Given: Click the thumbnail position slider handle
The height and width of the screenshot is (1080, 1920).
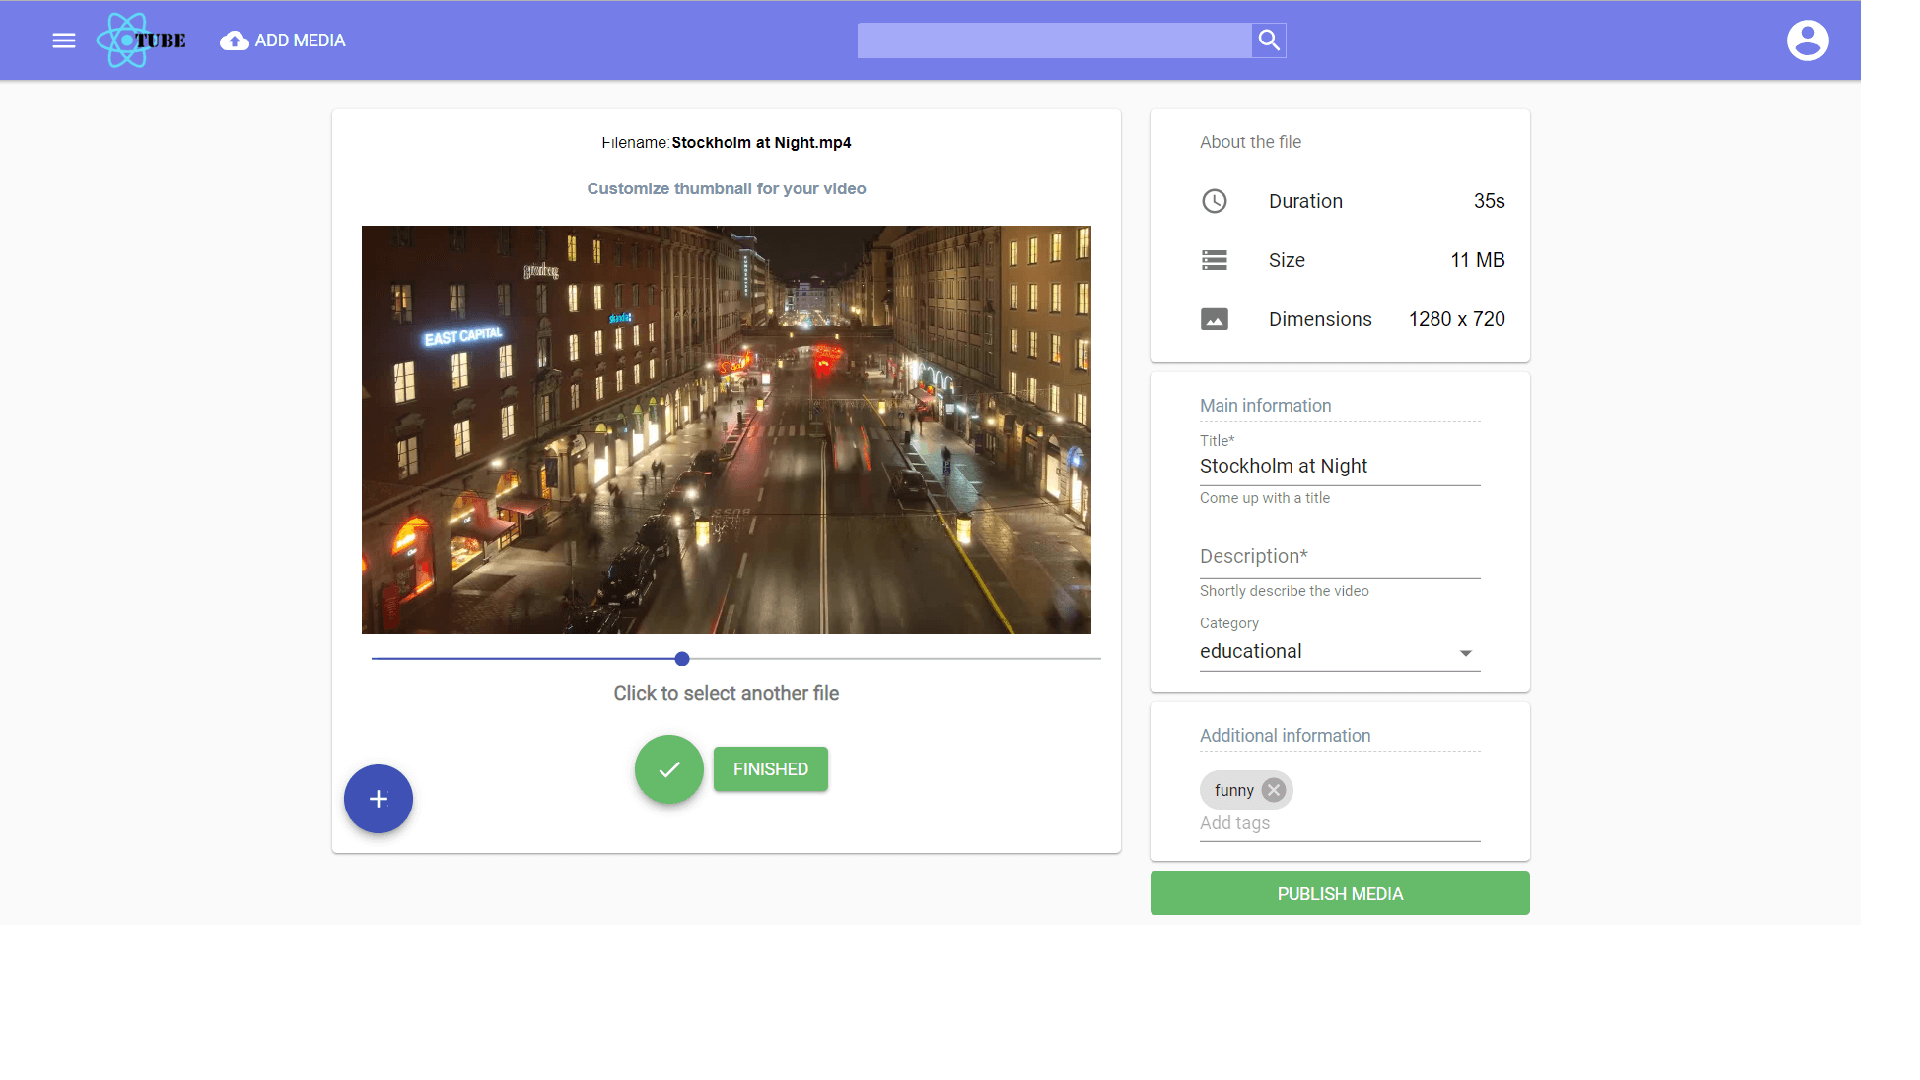Looking at the screenshot, I should [x=682, y=659].
